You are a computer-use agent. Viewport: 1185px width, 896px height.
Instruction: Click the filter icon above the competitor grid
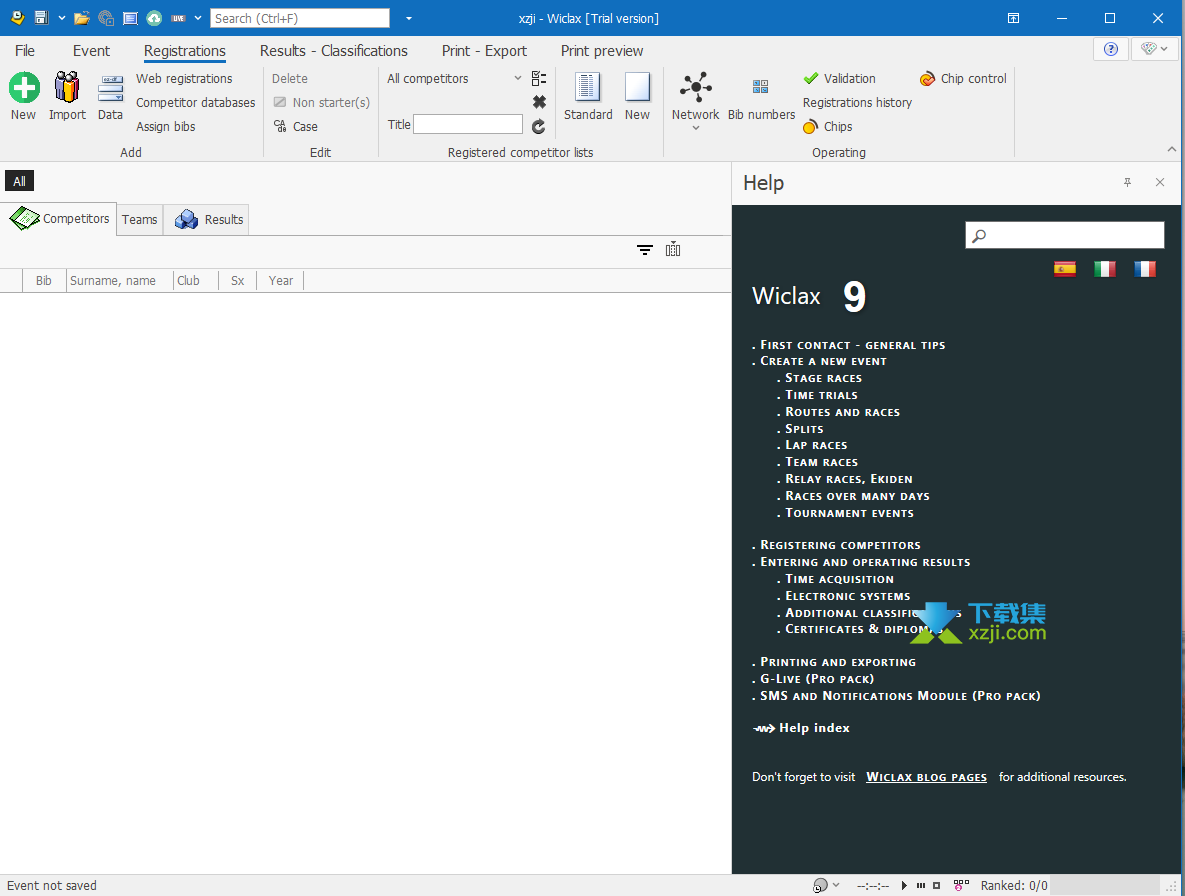645,250
